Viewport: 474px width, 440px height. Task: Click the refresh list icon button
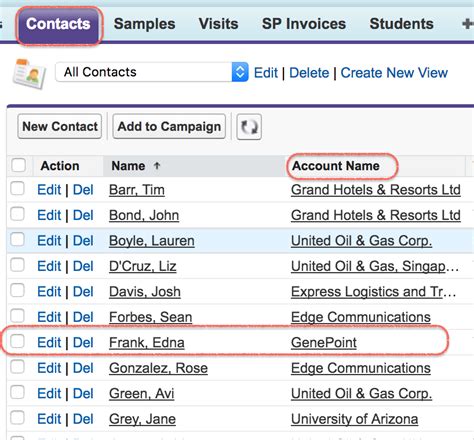249,127
